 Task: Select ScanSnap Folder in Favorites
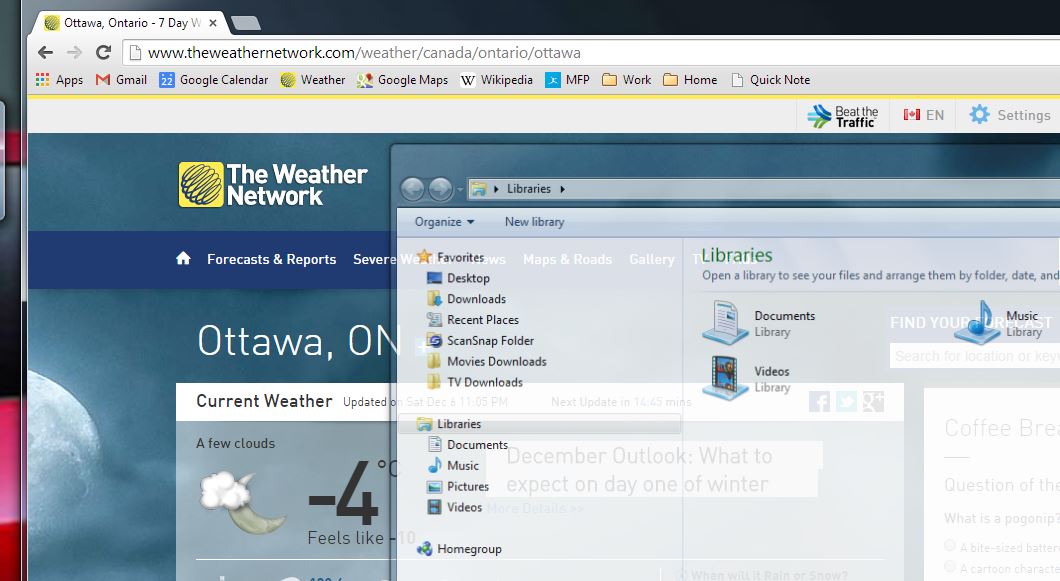coord(489,341)
